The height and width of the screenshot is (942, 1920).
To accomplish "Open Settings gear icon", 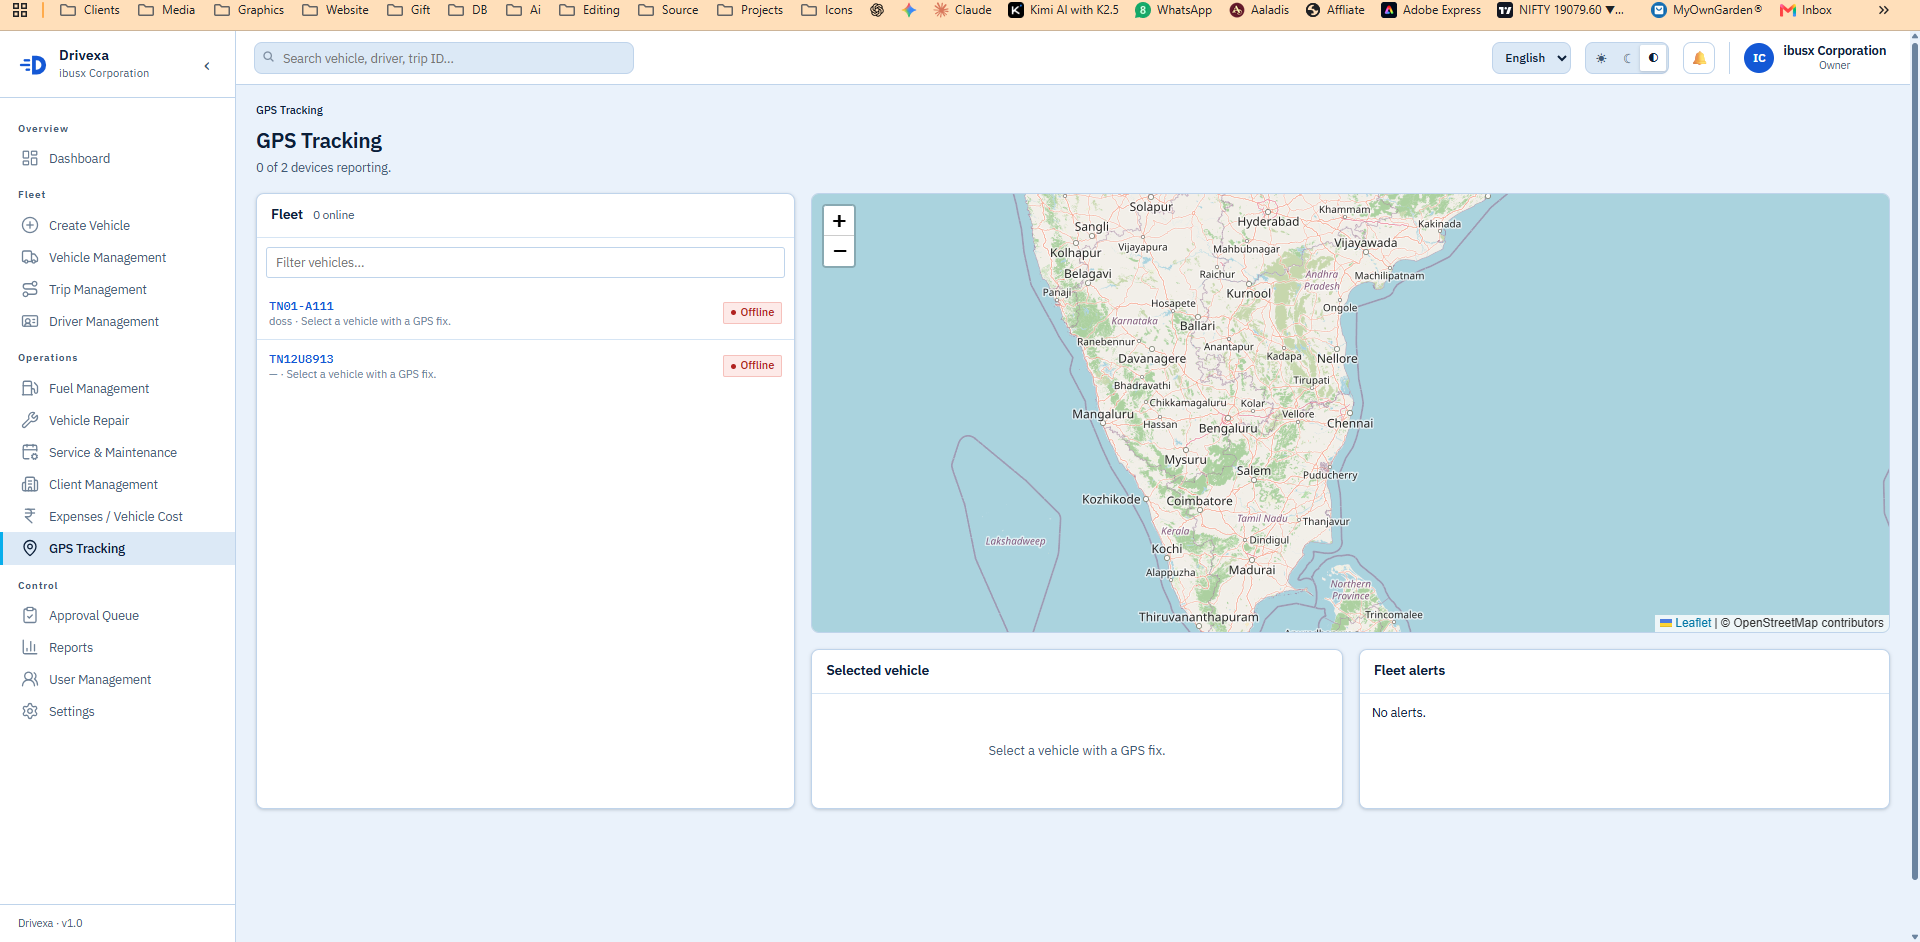I will pos(30,711).
